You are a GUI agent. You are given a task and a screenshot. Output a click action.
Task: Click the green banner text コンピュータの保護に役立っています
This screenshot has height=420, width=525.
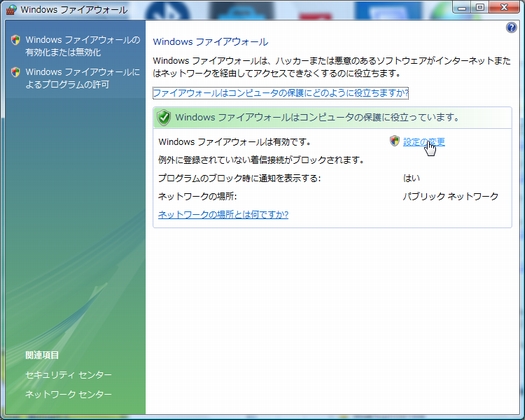(379, 118)
